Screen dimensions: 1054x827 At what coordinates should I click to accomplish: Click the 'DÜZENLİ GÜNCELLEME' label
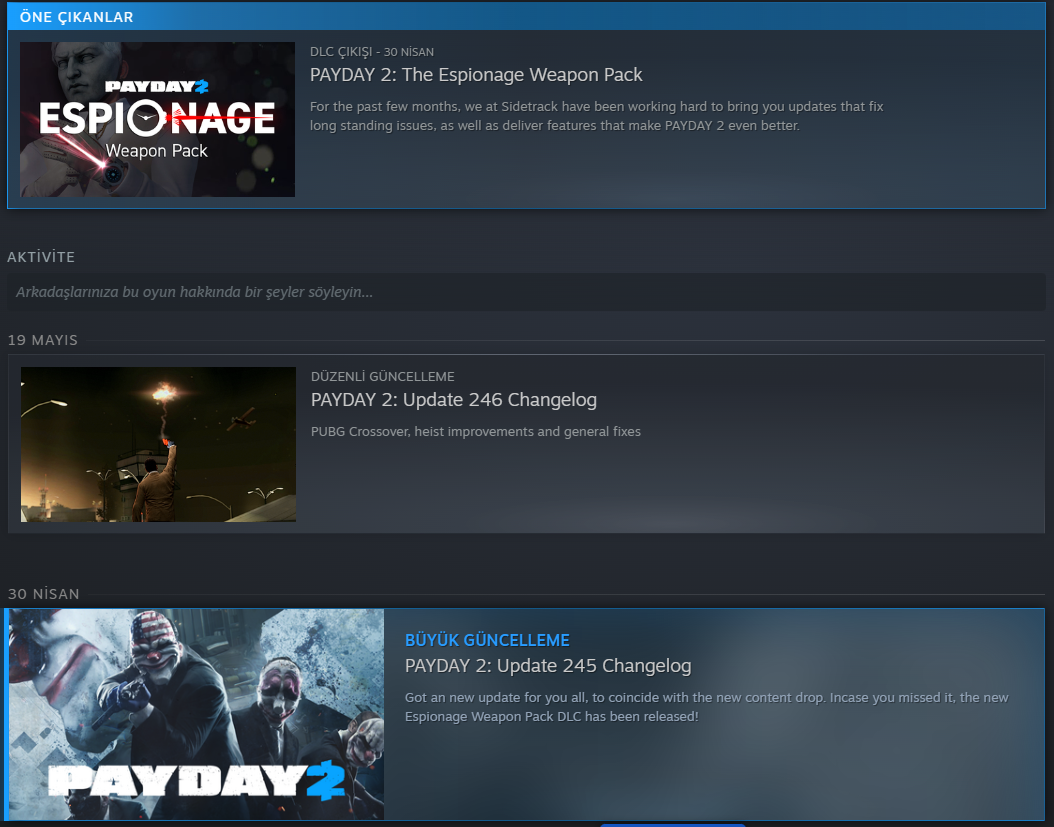tap(382, 377)
